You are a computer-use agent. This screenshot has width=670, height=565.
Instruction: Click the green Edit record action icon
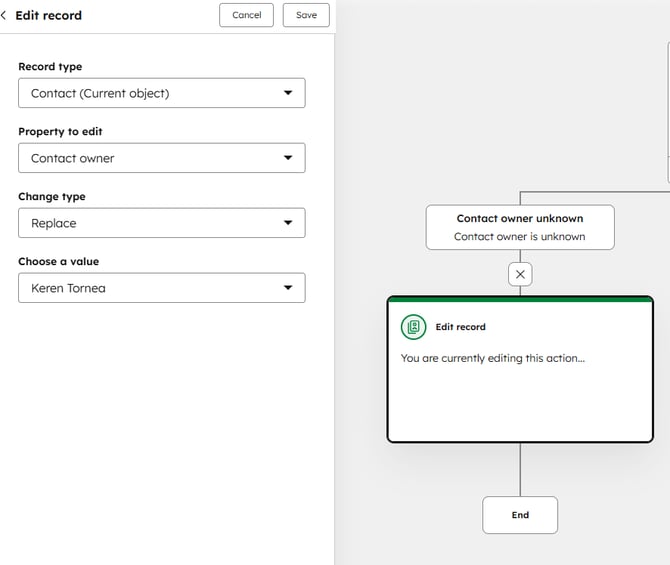tap(413, 327)
